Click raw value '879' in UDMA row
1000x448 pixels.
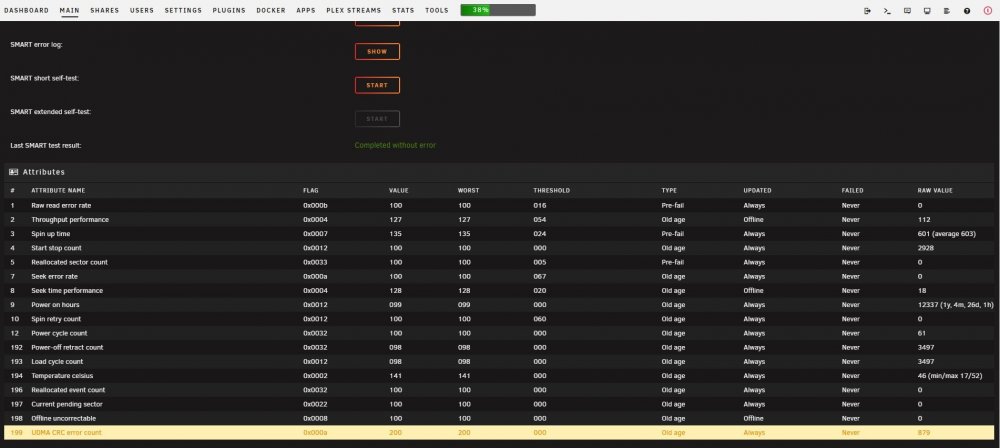[923, 433]
